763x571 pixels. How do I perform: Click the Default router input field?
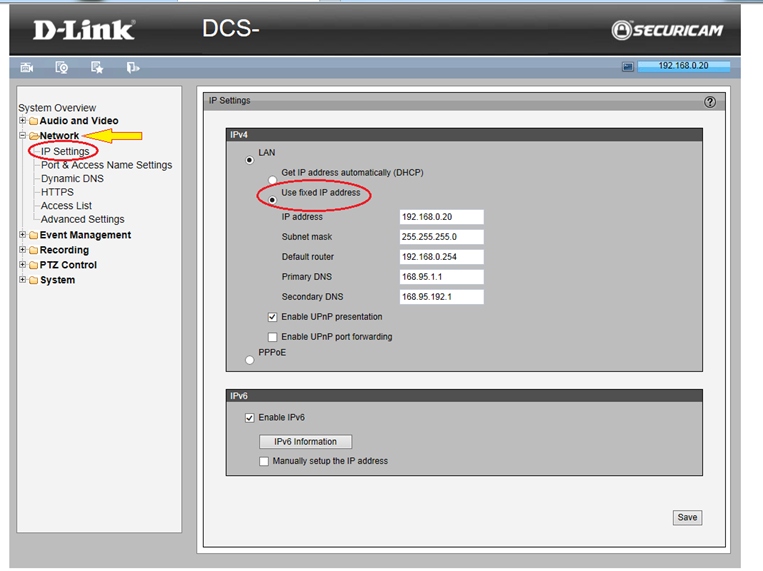[x=441, y=257]
